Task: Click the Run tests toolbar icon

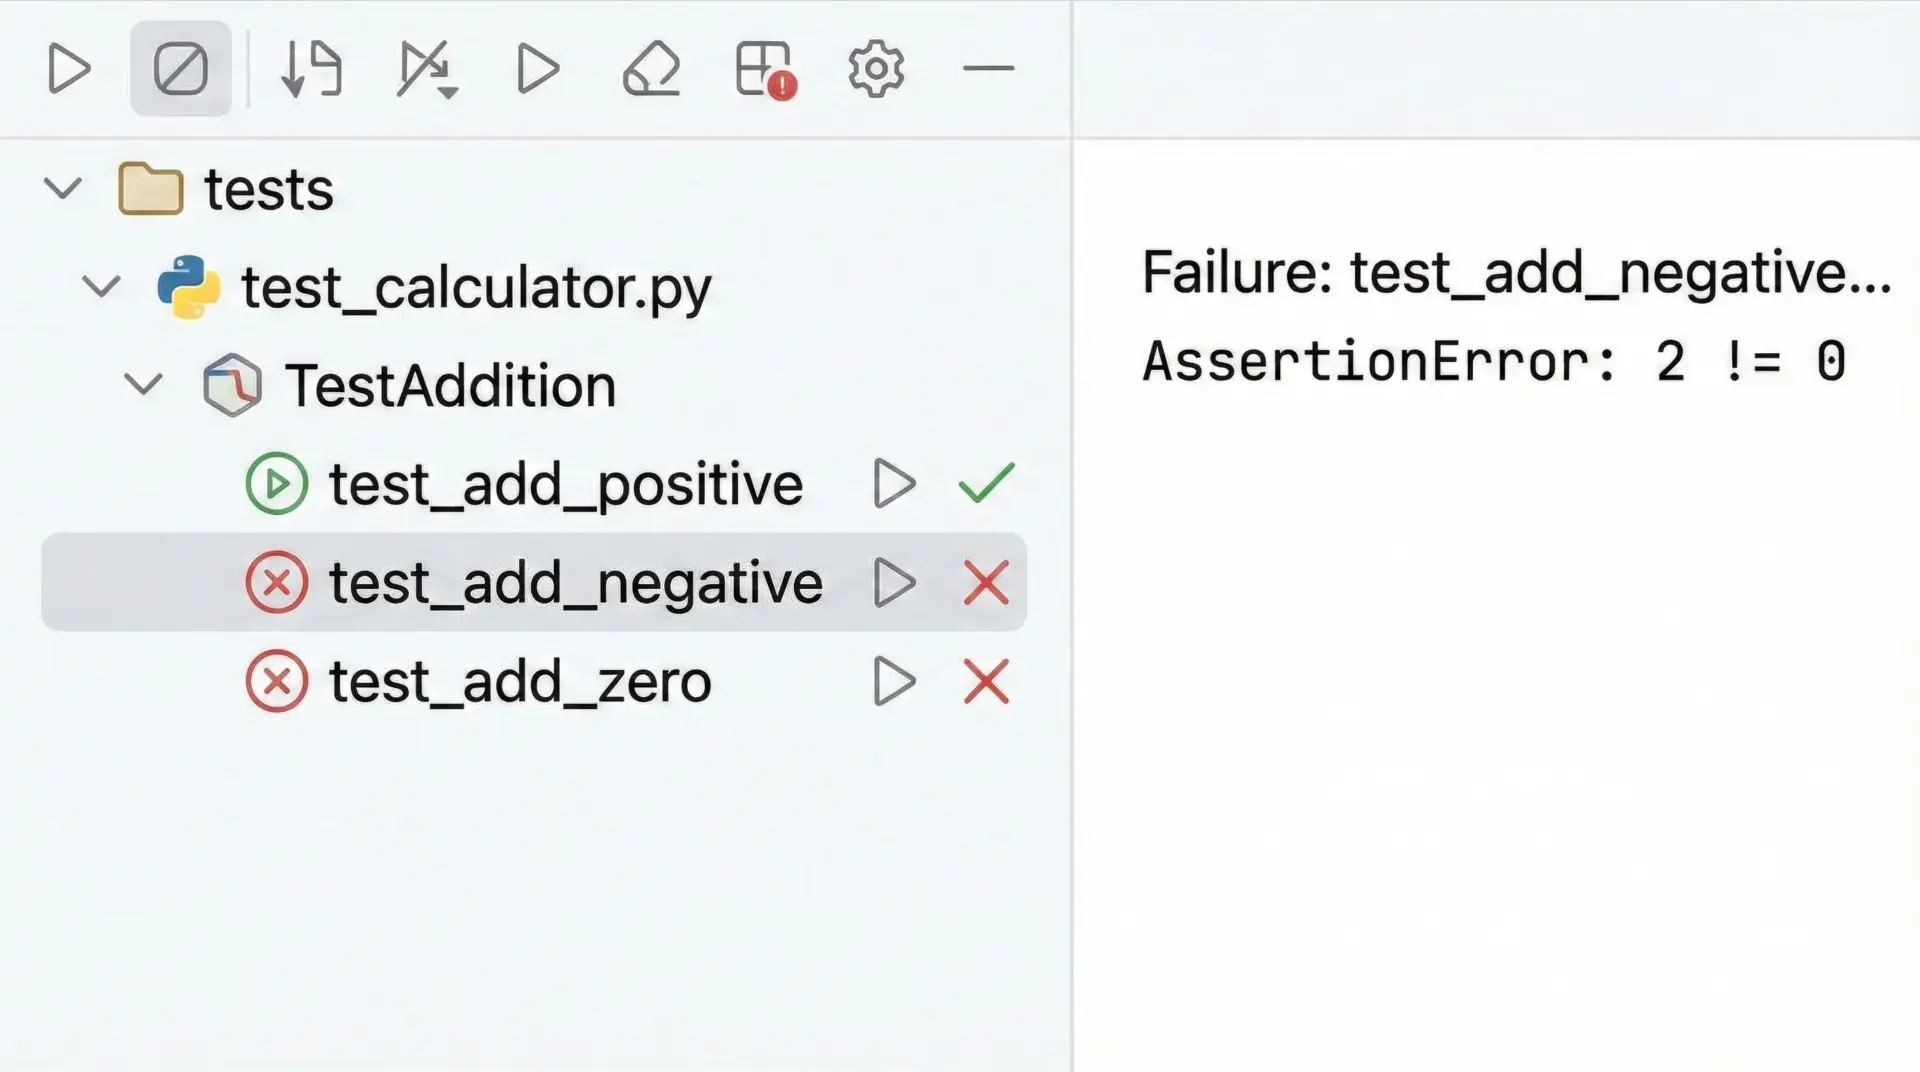Action: point(69,69)
